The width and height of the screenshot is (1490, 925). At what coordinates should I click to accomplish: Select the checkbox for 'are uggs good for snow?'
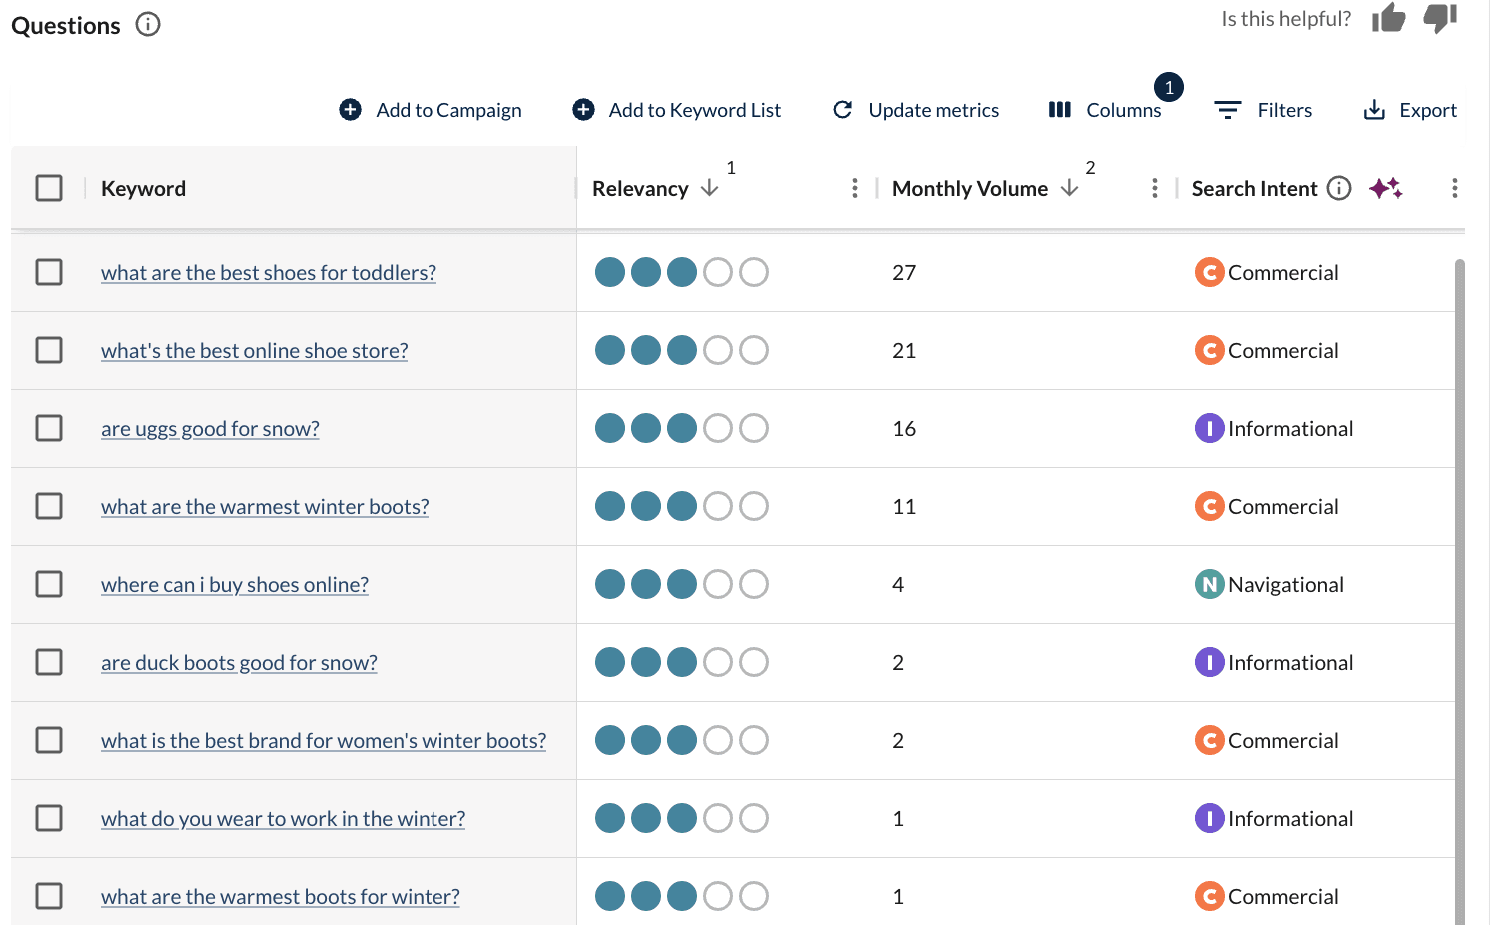(49, 428)
